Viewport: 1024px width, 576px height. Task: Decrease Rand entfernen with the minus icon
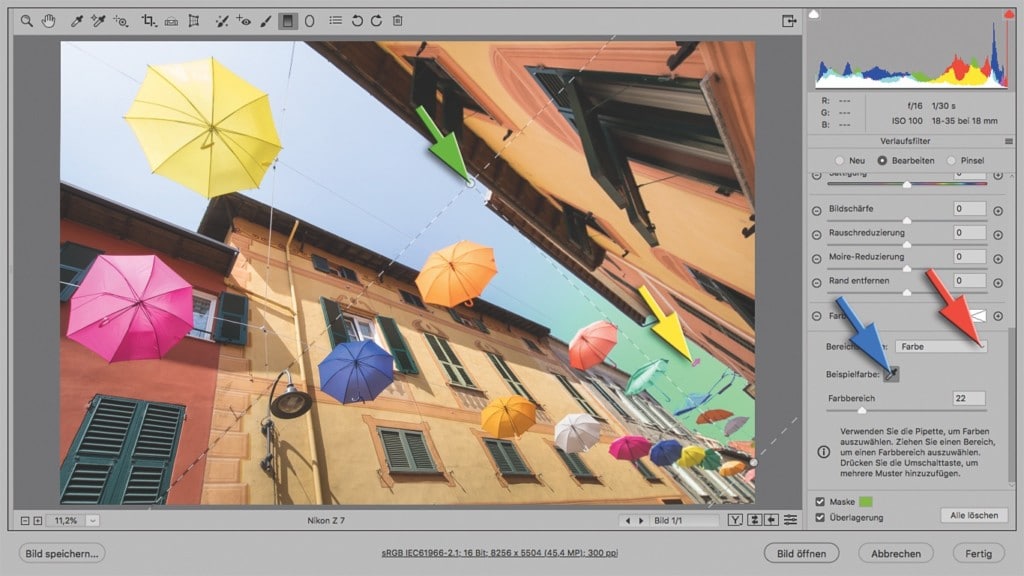pyautogui.click(x=816, y=283)
